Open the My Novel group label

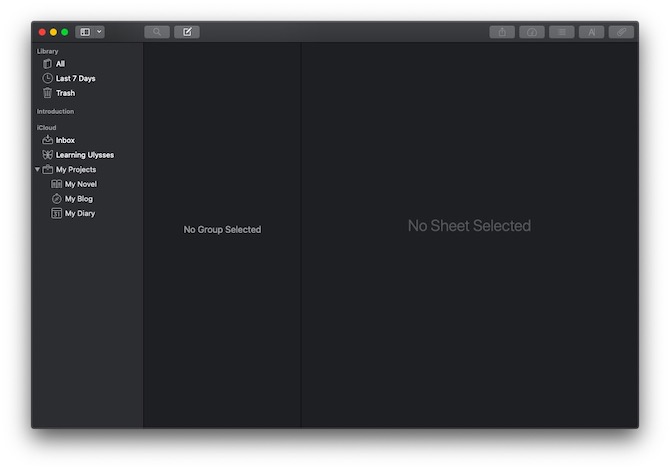coord(81,184)
